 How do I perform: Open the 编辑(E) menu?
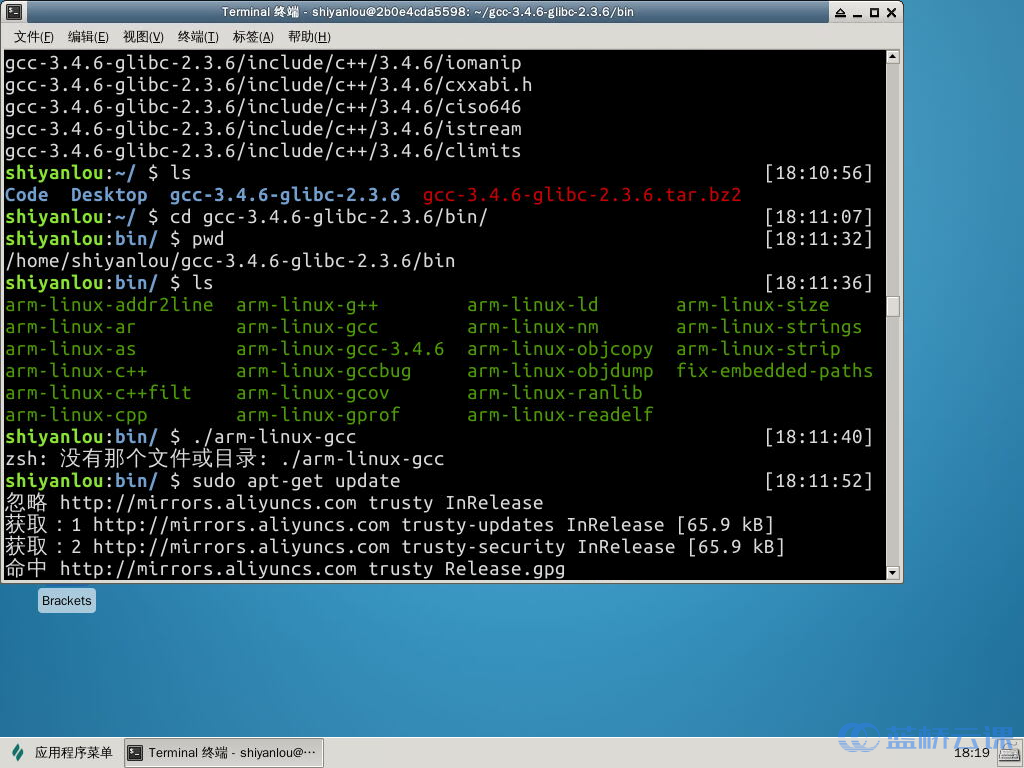(x=88, y=37)
